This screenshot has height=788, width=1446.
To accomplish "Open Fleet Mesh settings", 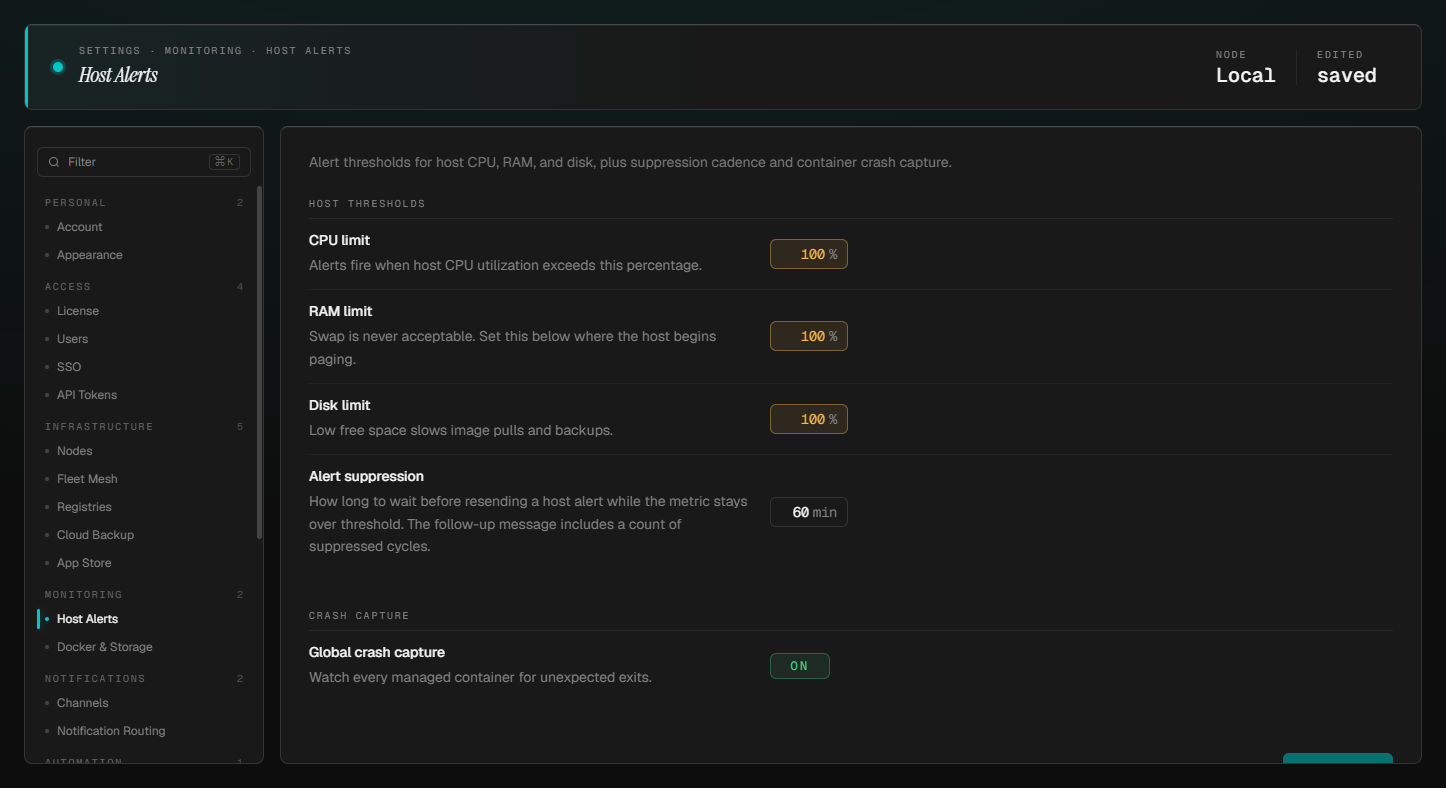I will (87, 479).
